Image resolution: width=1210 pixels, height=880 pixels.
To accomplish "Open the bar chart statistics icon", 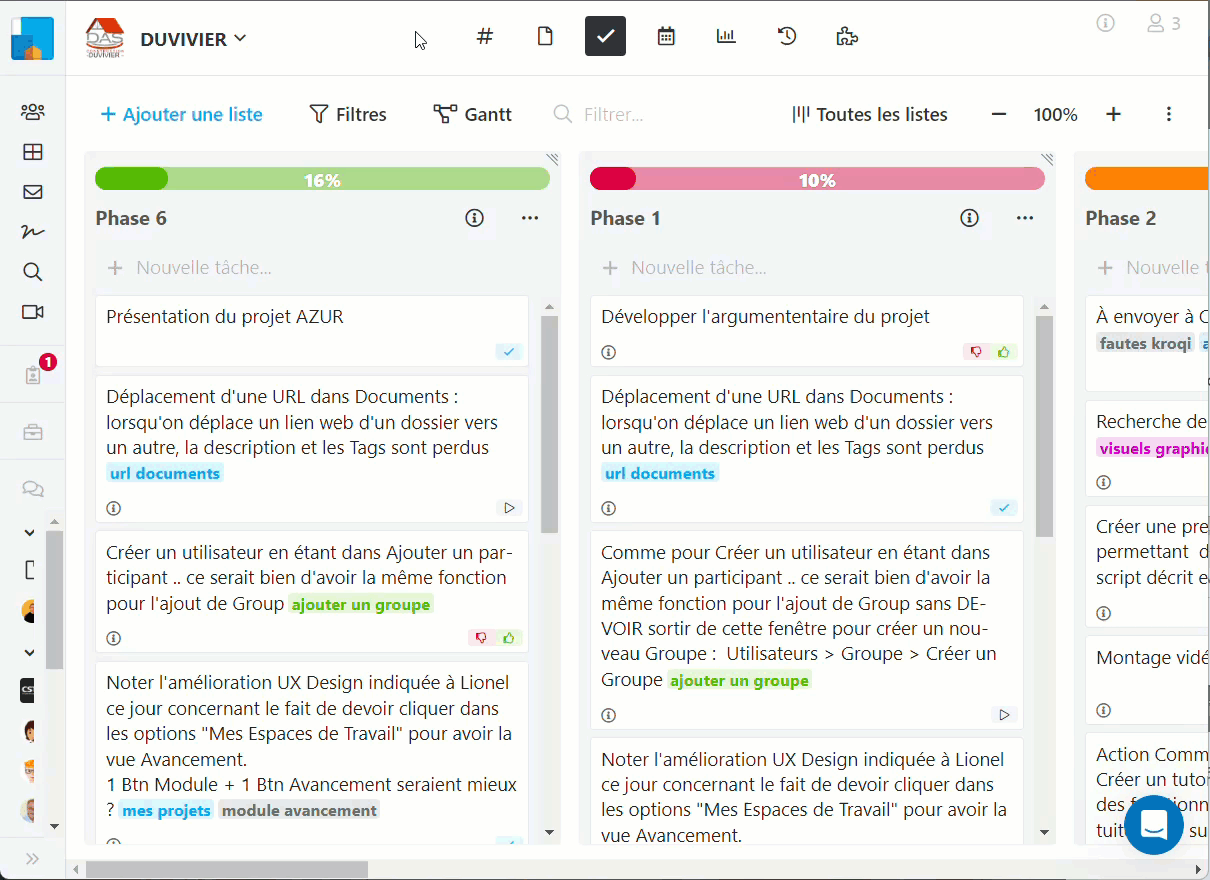I will (726, 37).
